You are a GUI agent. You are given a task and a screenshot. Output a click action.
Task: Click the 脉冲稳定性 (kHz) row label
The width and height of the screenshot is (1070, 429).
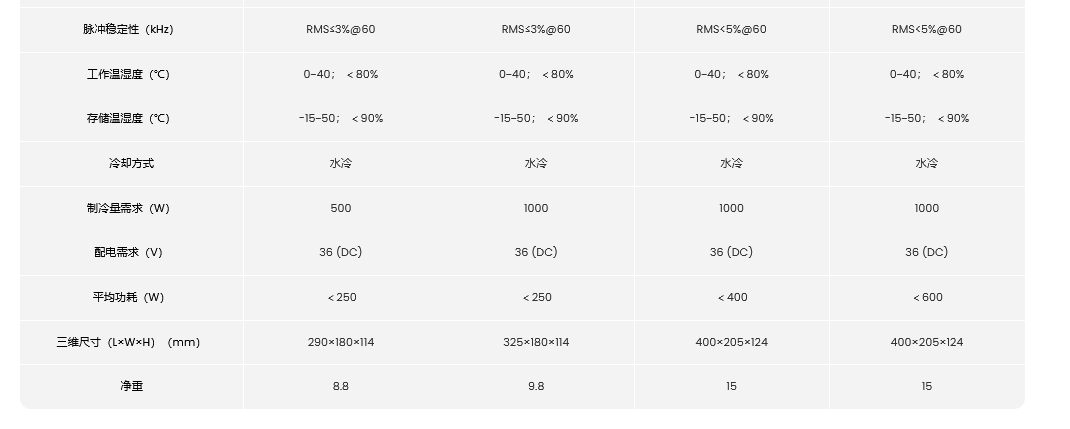click(x=128, y=29)
